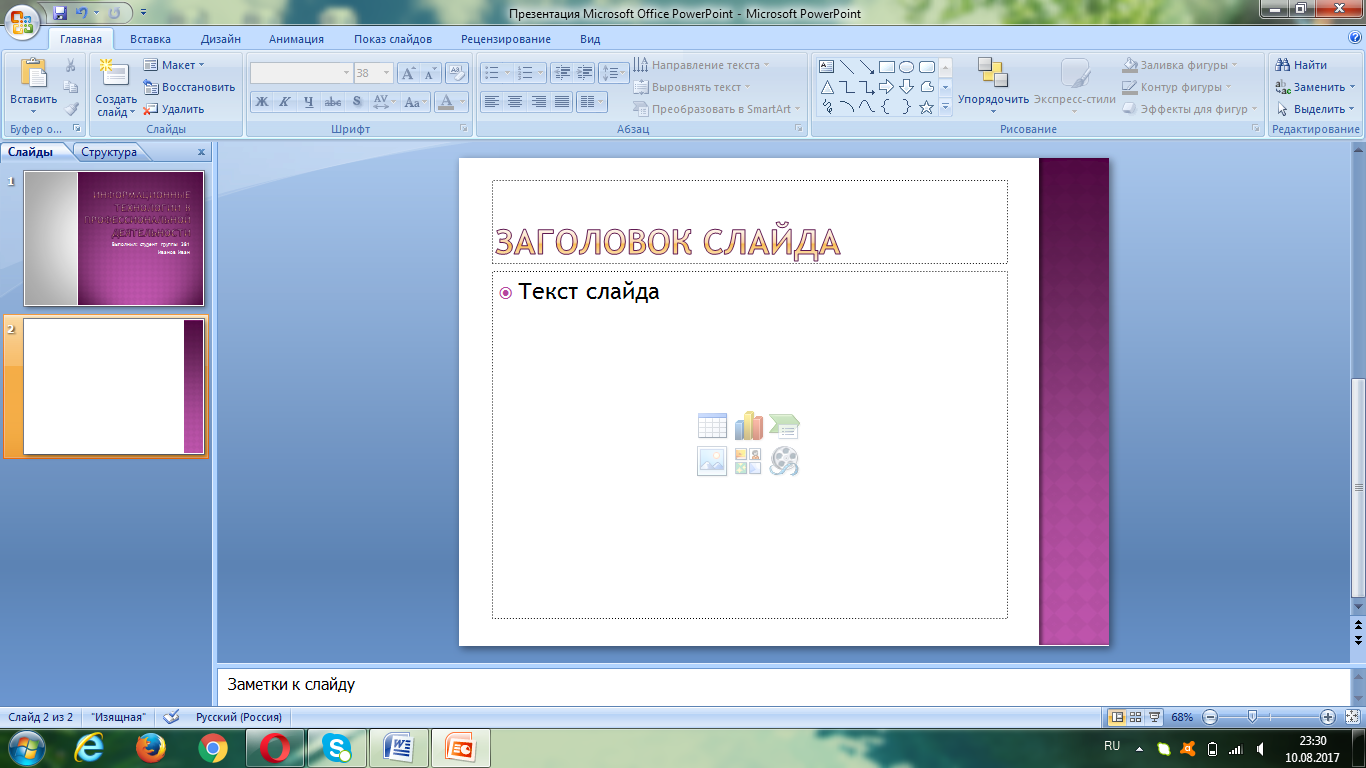Toggle strikethrough abc formatting

333,101
